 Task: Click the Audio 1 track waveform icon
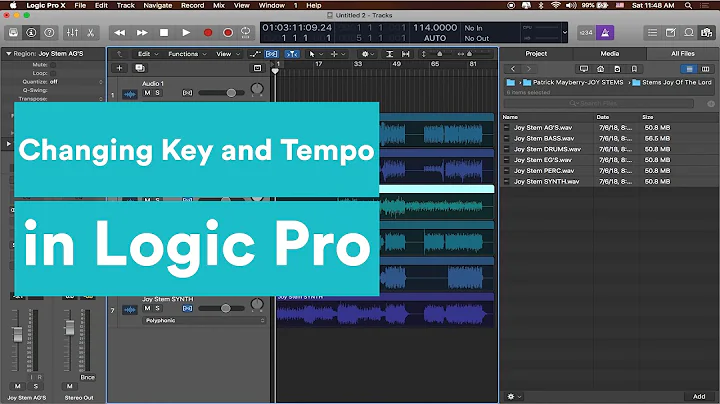tap(130, 94)
